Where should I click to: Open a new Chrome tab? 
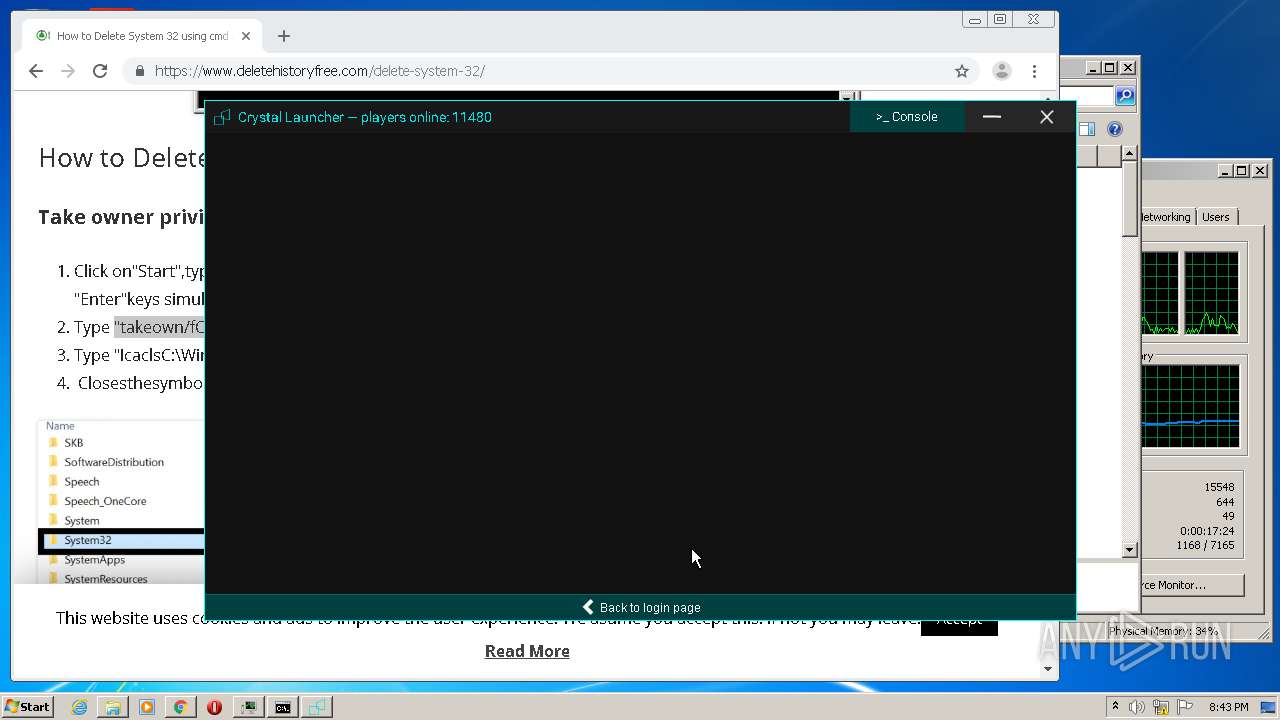(284, 36)
